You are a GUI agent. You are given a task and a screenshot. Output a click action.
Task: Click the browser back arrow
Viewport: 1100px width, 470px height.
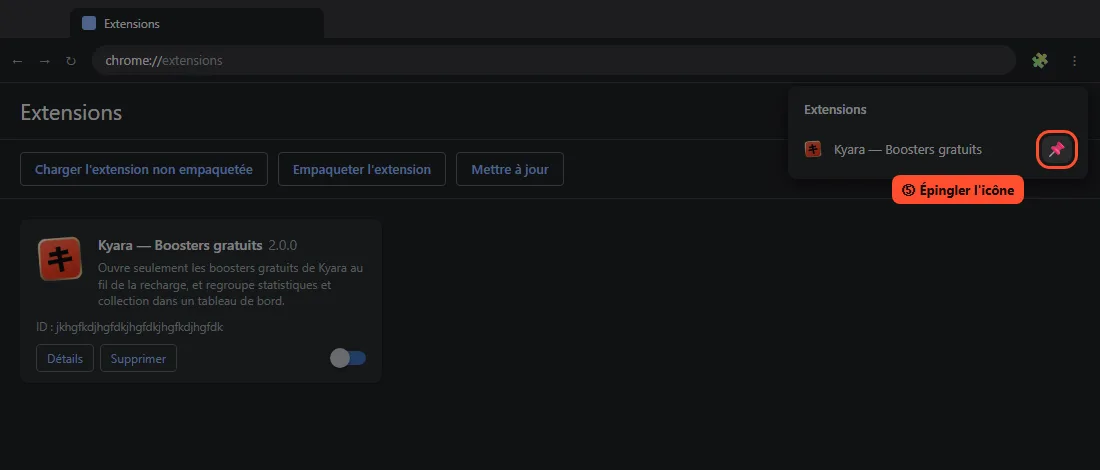[18, 61]
